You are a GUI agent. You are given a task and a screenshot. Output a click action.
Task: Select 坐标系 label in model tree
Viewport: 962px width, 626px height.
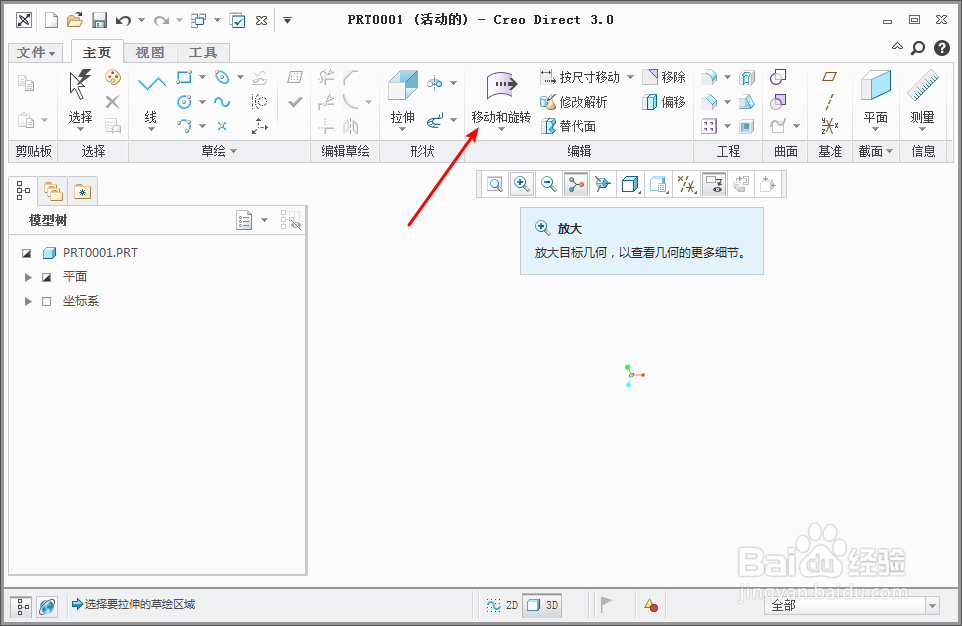80,301
